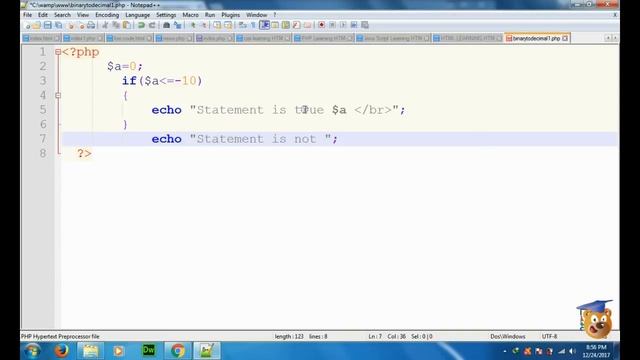Click the Open file folder icon
The height and width of the screenshot is (360, 640).
click(x=36, y=25)
